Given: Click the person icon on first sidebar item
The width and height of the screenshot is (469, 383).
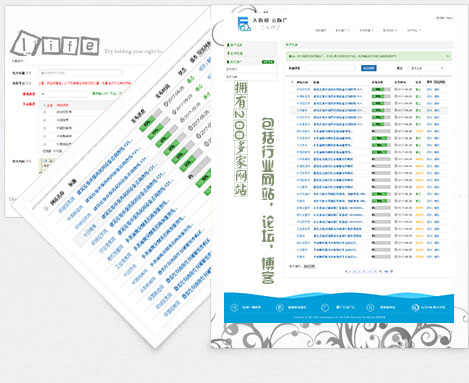Looking at the screenshot, I should (x=228, y=45).
